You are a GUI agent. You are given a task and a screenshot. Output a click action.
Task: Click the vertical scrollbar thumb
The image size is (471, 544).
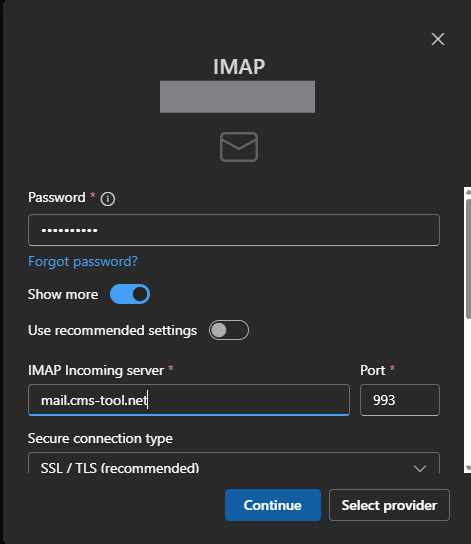[468, 258]
